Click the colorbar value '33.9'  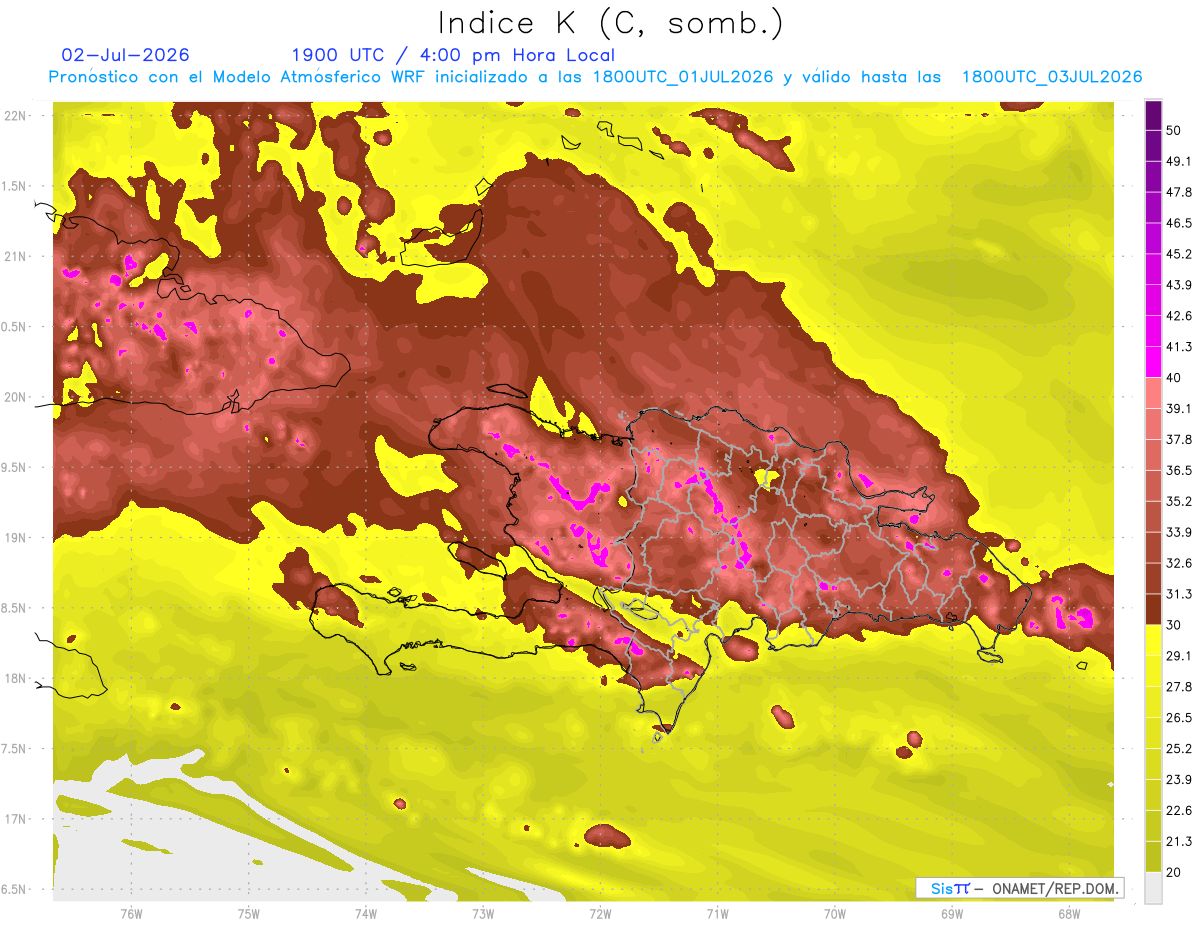click(1179, 532)
